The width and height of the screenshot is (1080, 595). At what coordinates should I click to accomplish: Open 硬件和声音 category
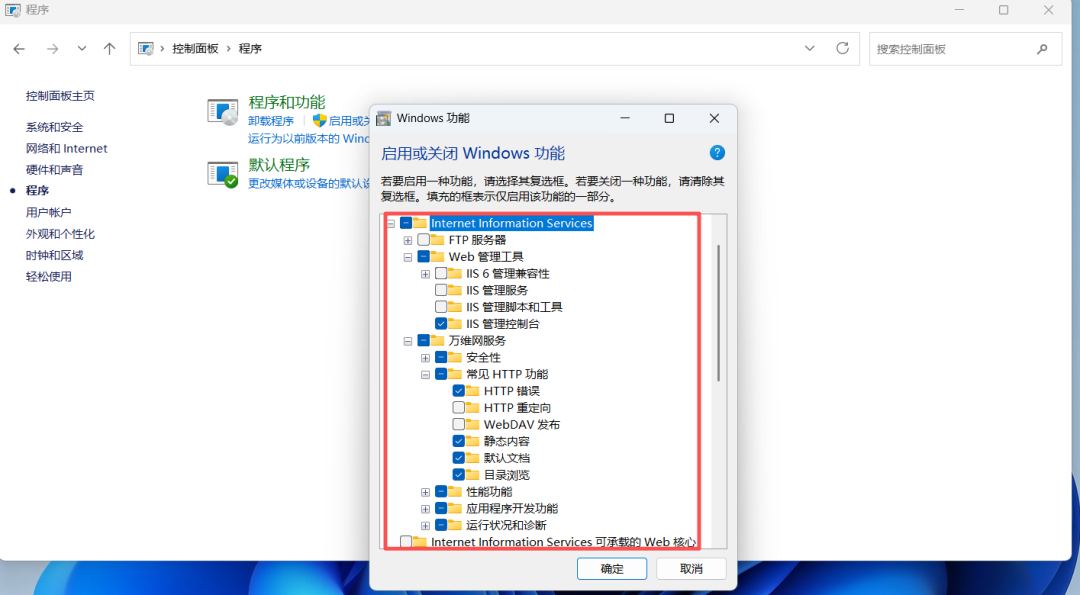click(x=54, y=169)
